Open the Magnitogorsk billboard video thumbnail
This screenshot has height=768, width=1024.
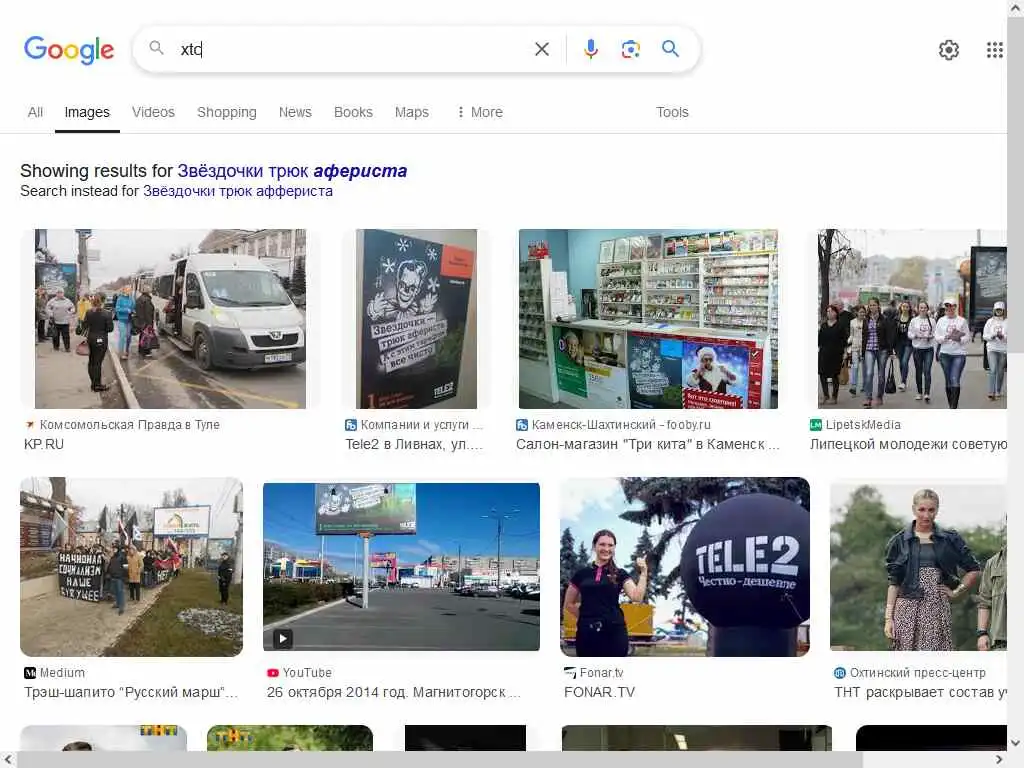click(x=401, y=567)
